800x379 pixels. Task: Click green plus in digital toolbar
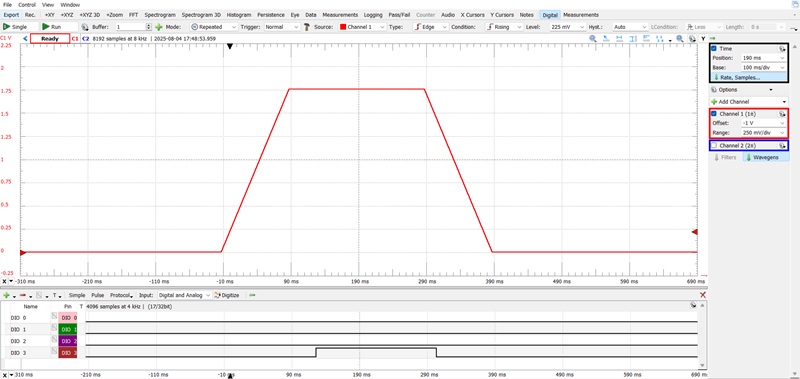(x=6, y=295)
